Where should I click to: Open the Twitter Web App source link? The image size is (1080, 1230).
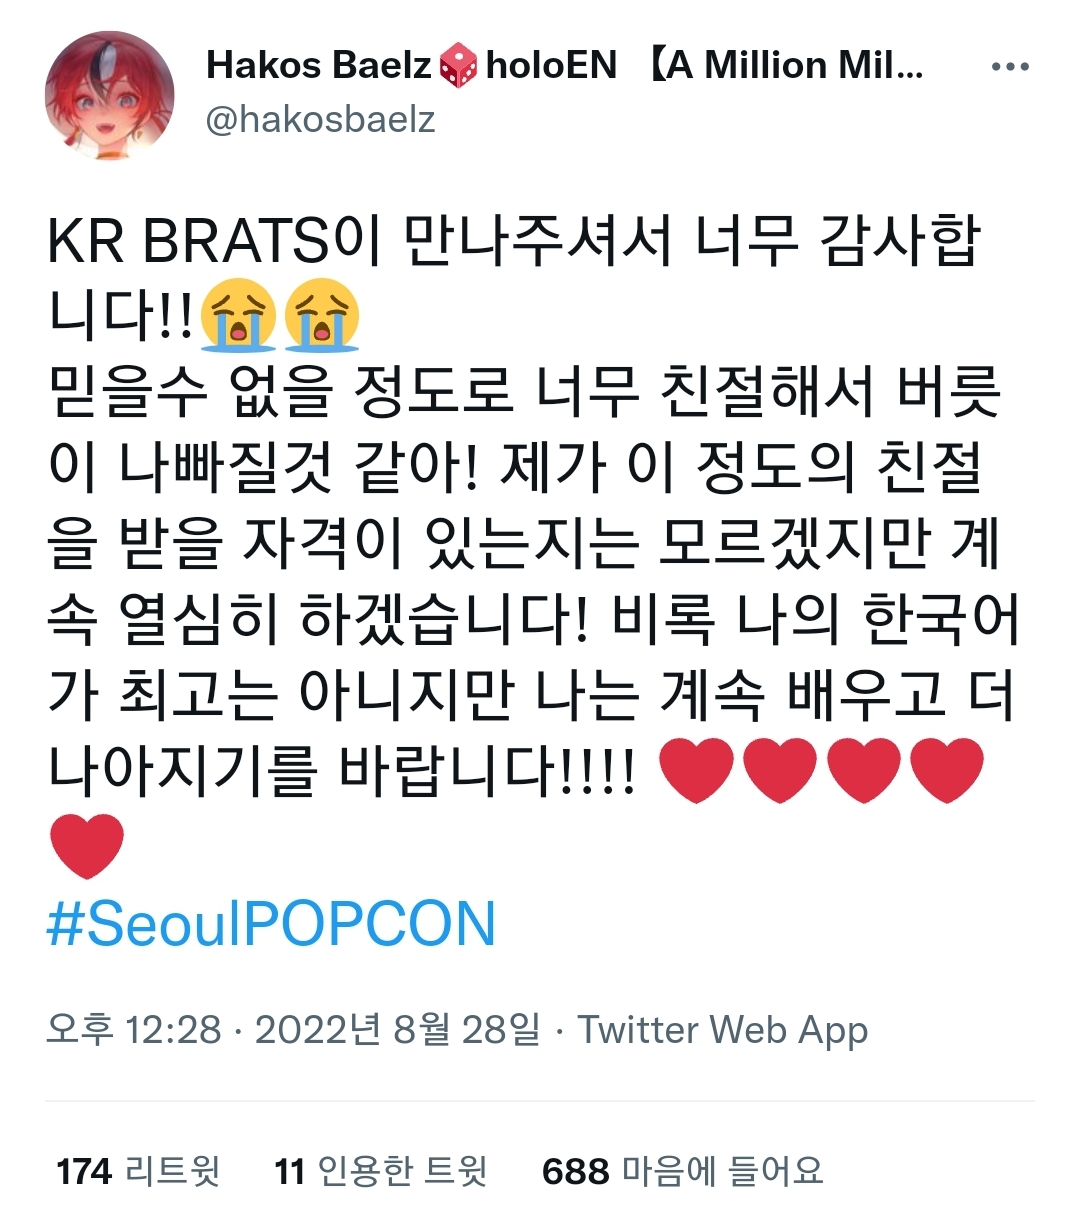[x=723, y=1030]
